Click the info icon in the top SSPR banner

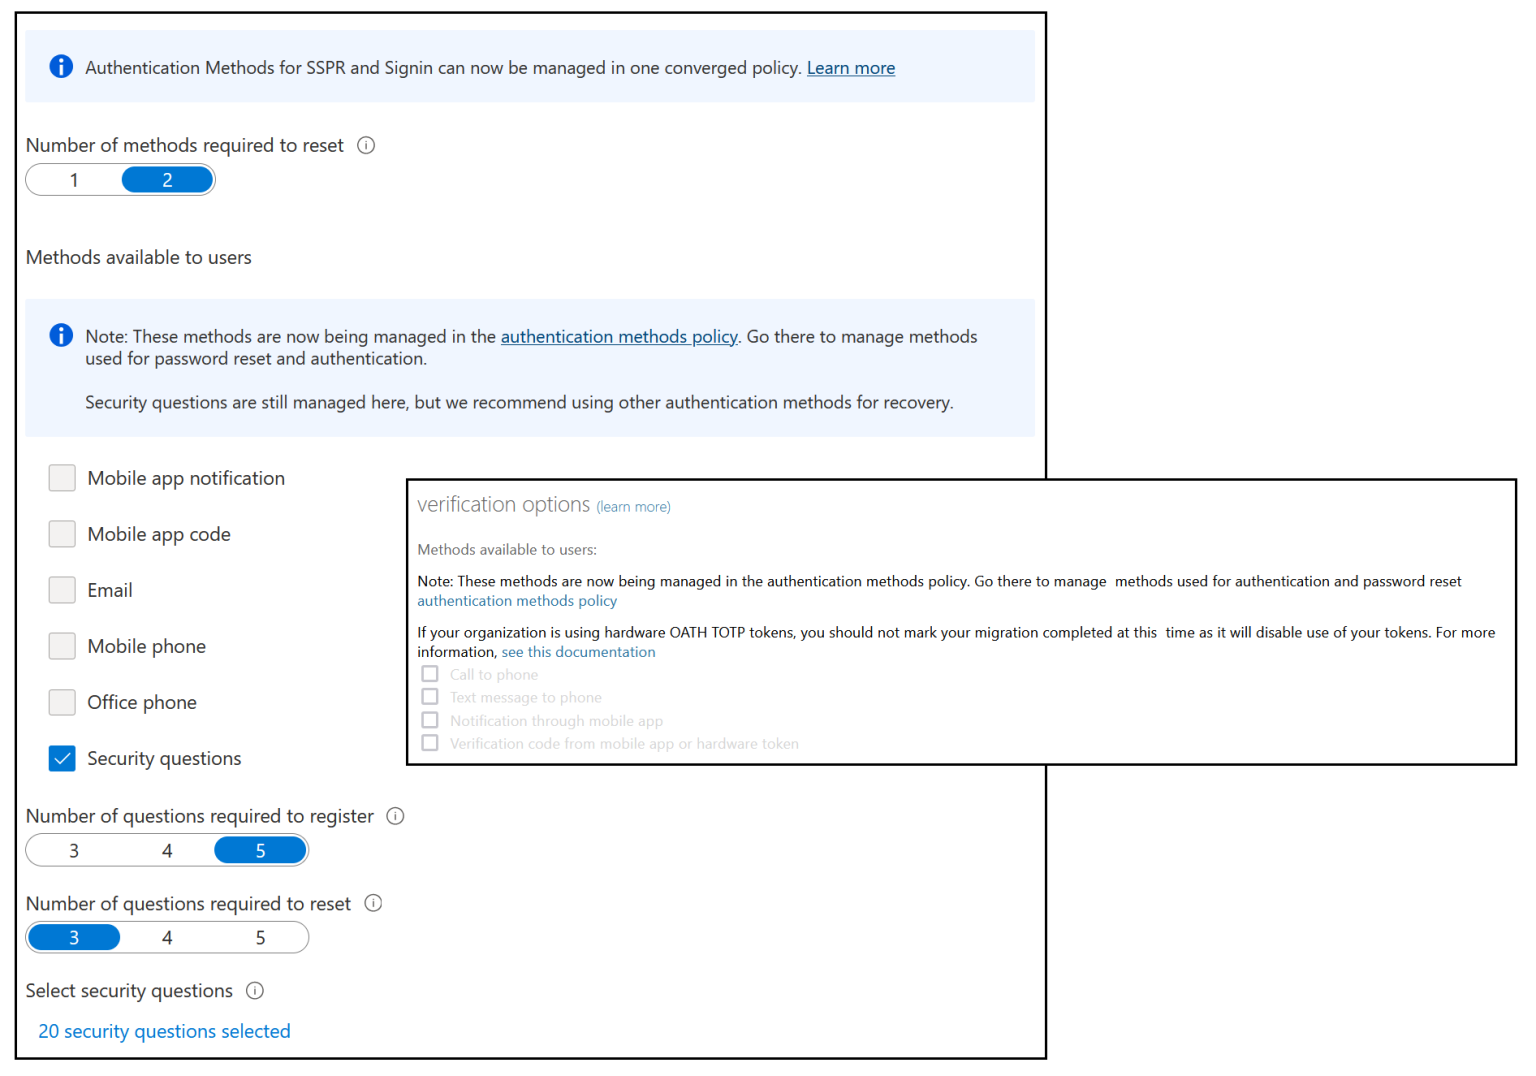pos(60,66)
